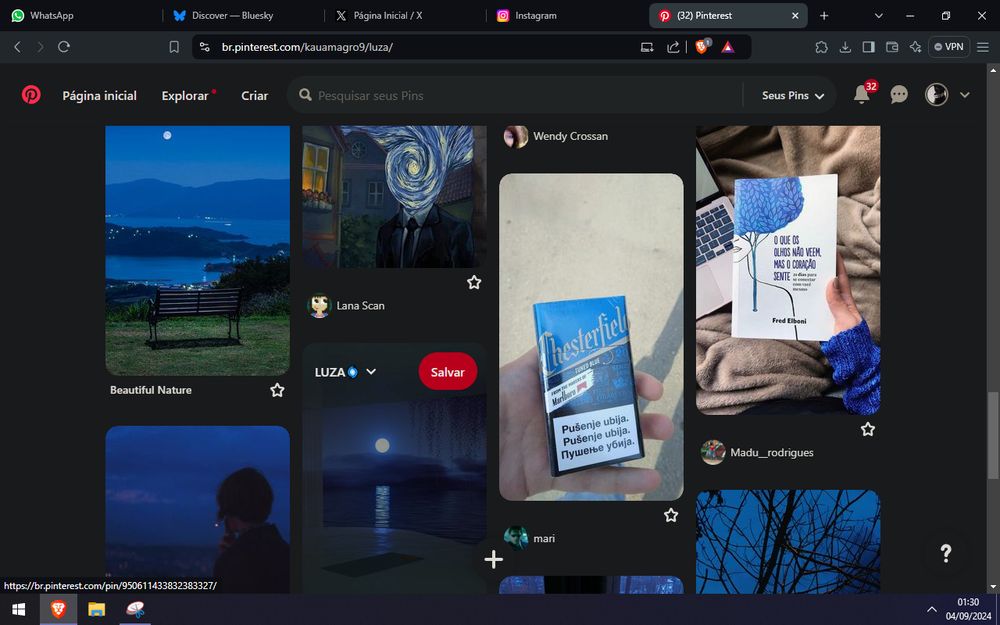Show hidden system tray icons
Image resolution: width=1000 pixels, height=625 pixels.
click(x=932, y=610)
